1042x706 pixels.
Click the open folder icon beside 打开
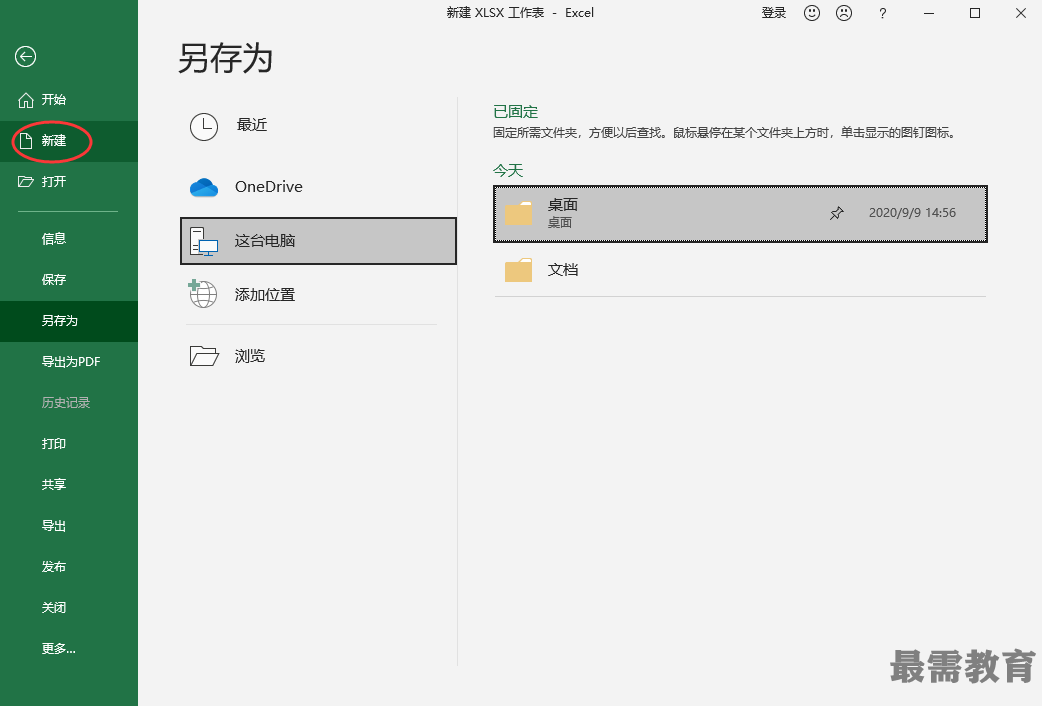tap(25, 181)
